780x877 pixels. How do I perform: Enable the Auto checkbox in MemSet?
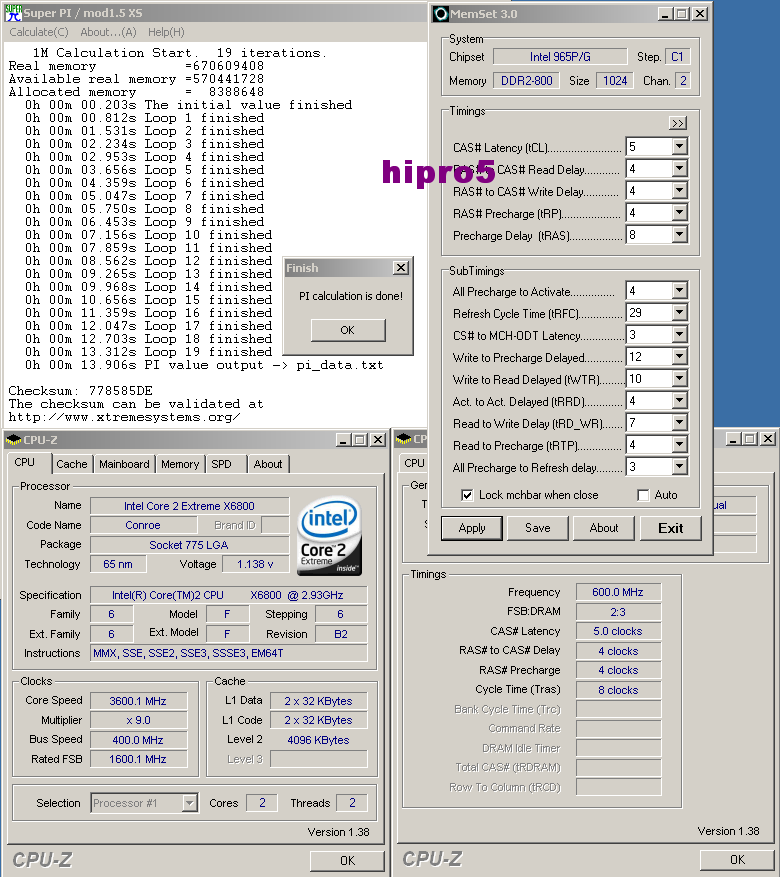tap(643, 496)
